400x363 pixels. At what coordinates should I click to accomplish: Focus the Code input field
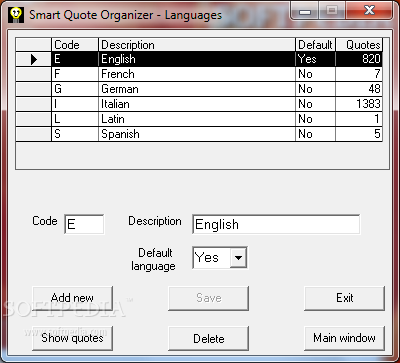tap(84, 224)
